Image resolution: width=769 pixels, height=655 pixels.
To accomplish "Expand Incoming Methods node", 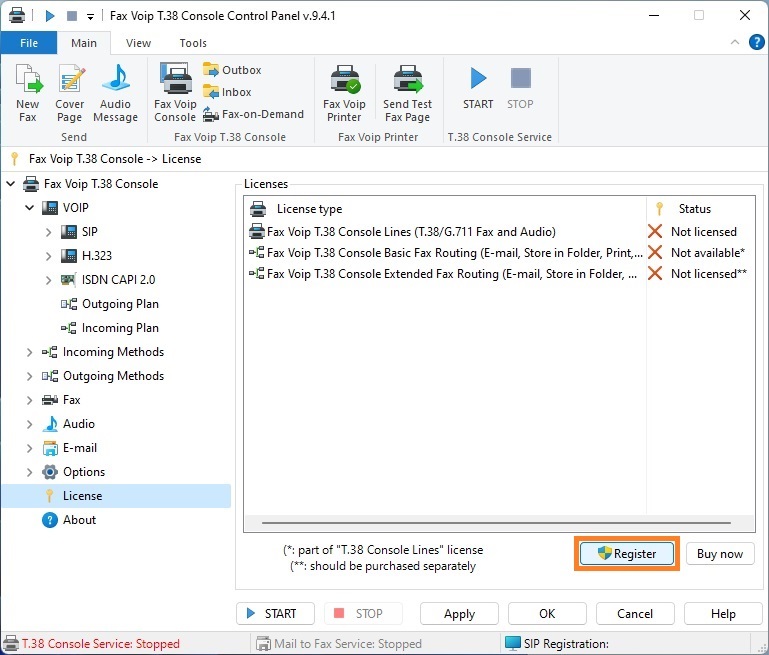I will [x=29, y=352].
